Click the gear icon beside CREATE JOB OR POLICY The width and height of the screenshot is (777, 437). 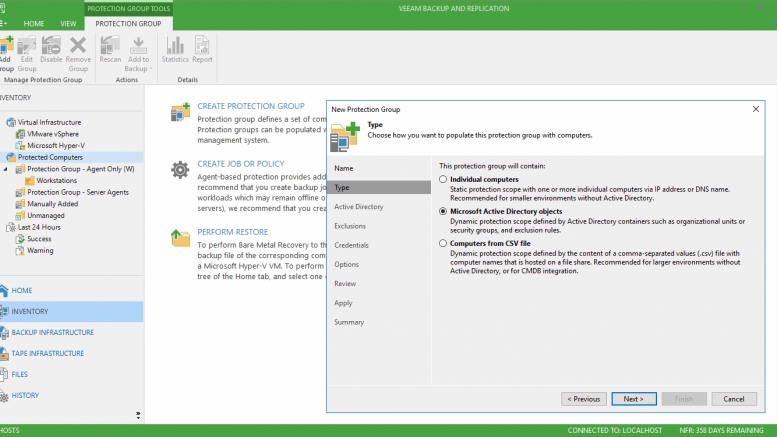coord(180,169)
